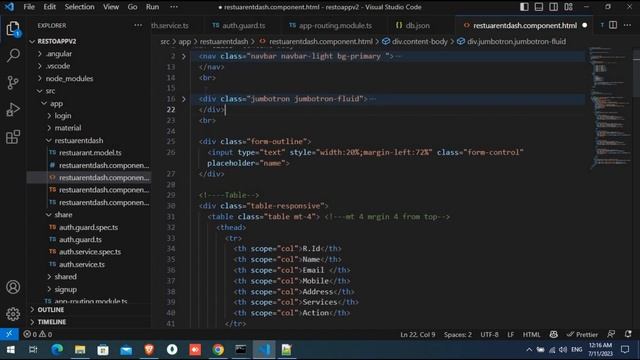The width and height of the screenshot is (640, 360).
Task: Open overflow menu ellipsis in menu bar
Action: [x=174, y=7]
